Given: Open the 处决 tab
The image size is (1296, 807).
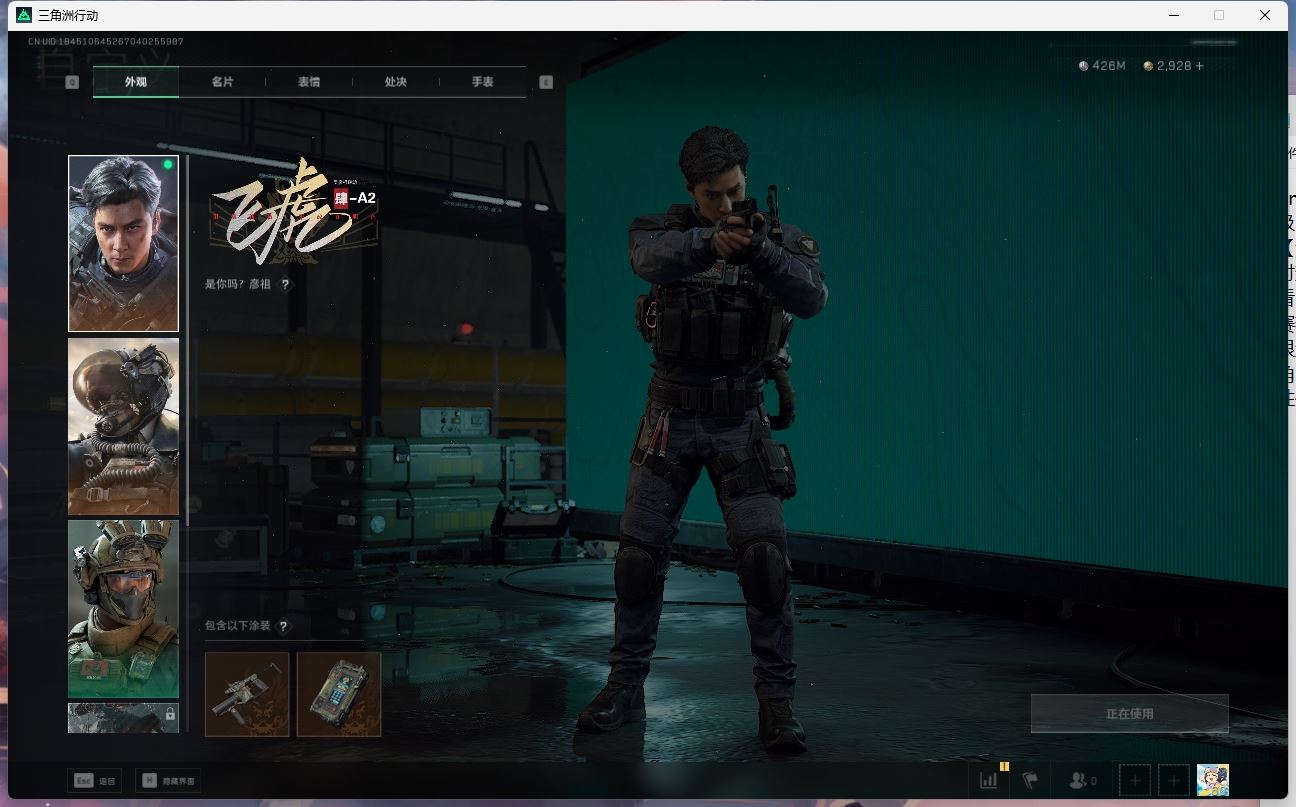Looking at the screenshot, I should click(396, 82).
